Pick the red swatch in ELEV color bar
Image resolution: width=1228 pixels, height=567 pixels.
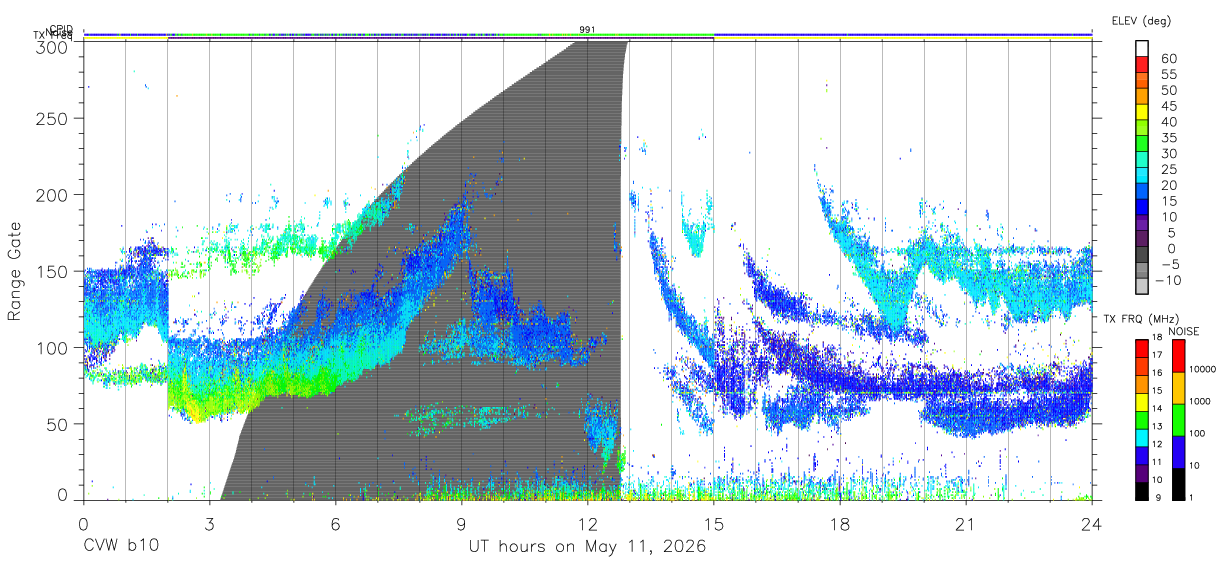pyautogui.click(x=1142, y=64)
